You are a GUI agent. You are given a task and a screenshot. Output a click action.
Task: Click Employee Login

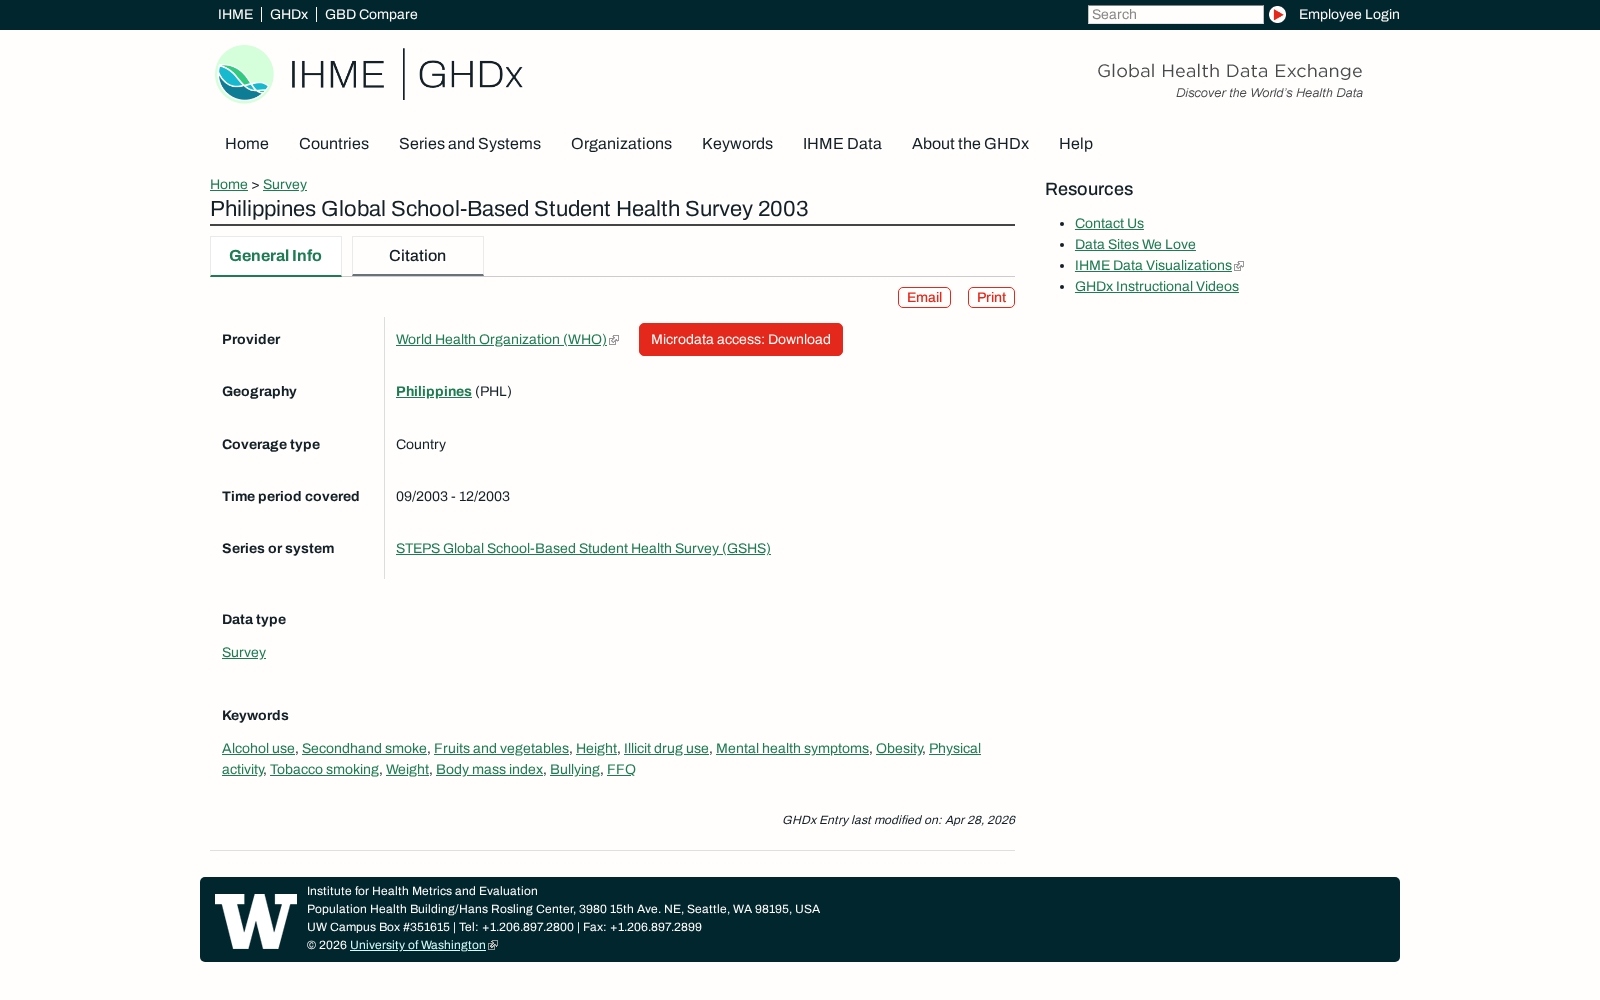tap(1349, 15)
